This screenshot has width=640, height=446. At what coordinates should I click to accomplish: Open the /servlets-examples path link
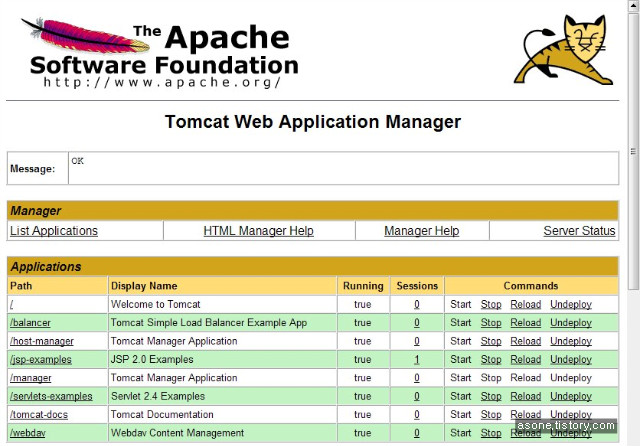coord(51,396)
